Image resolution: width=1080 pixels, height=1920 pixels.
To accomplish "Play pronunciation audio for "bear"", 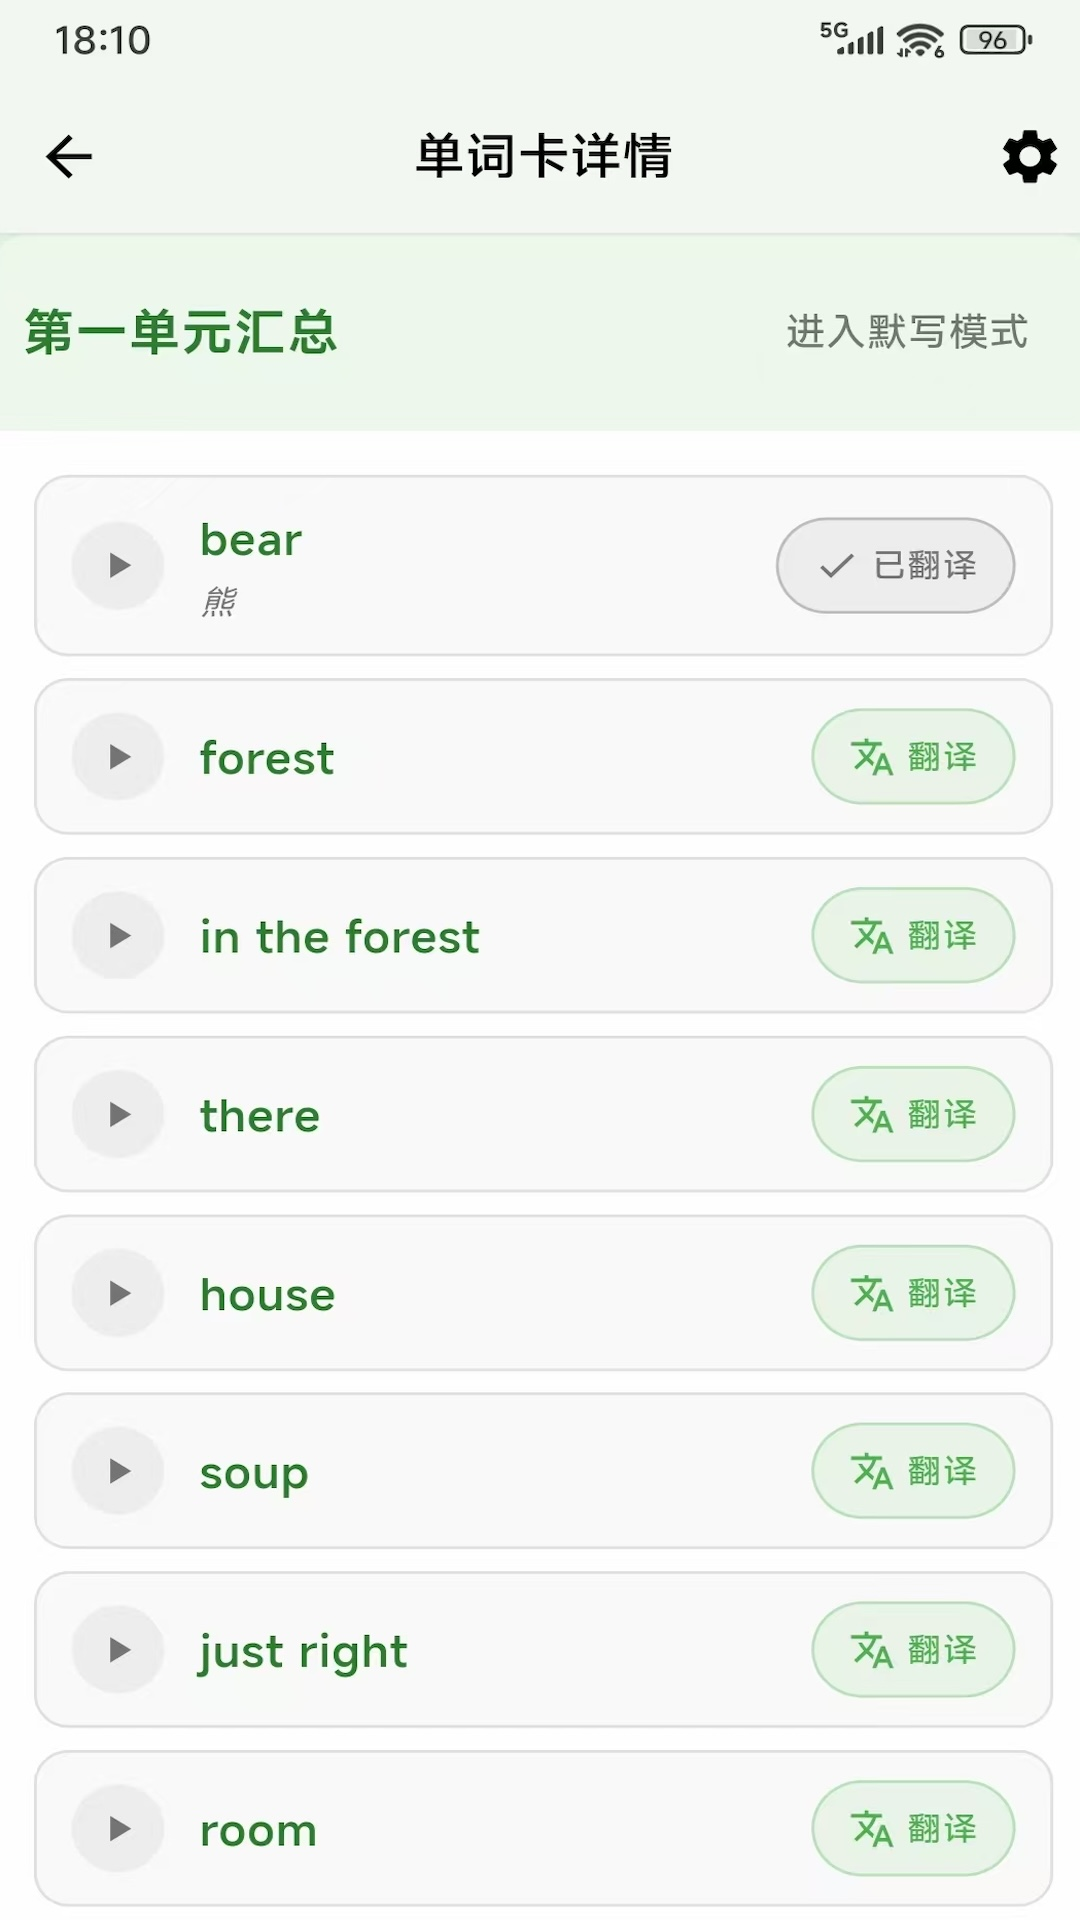I will pos(118,565).
